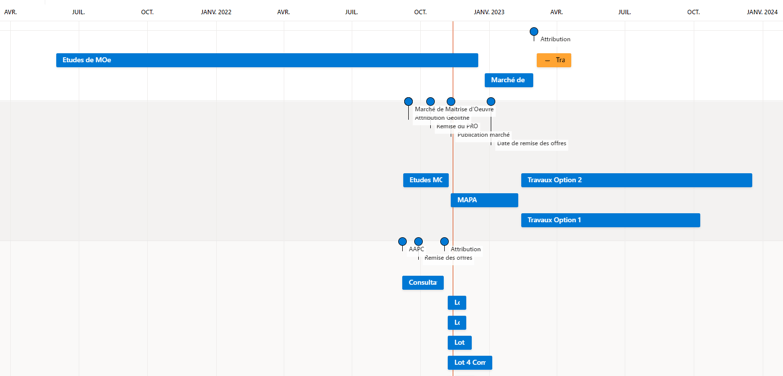Click the Remise des offres milestone pin
Viewport: 783px width, 376px height.
tap(418, 242)
